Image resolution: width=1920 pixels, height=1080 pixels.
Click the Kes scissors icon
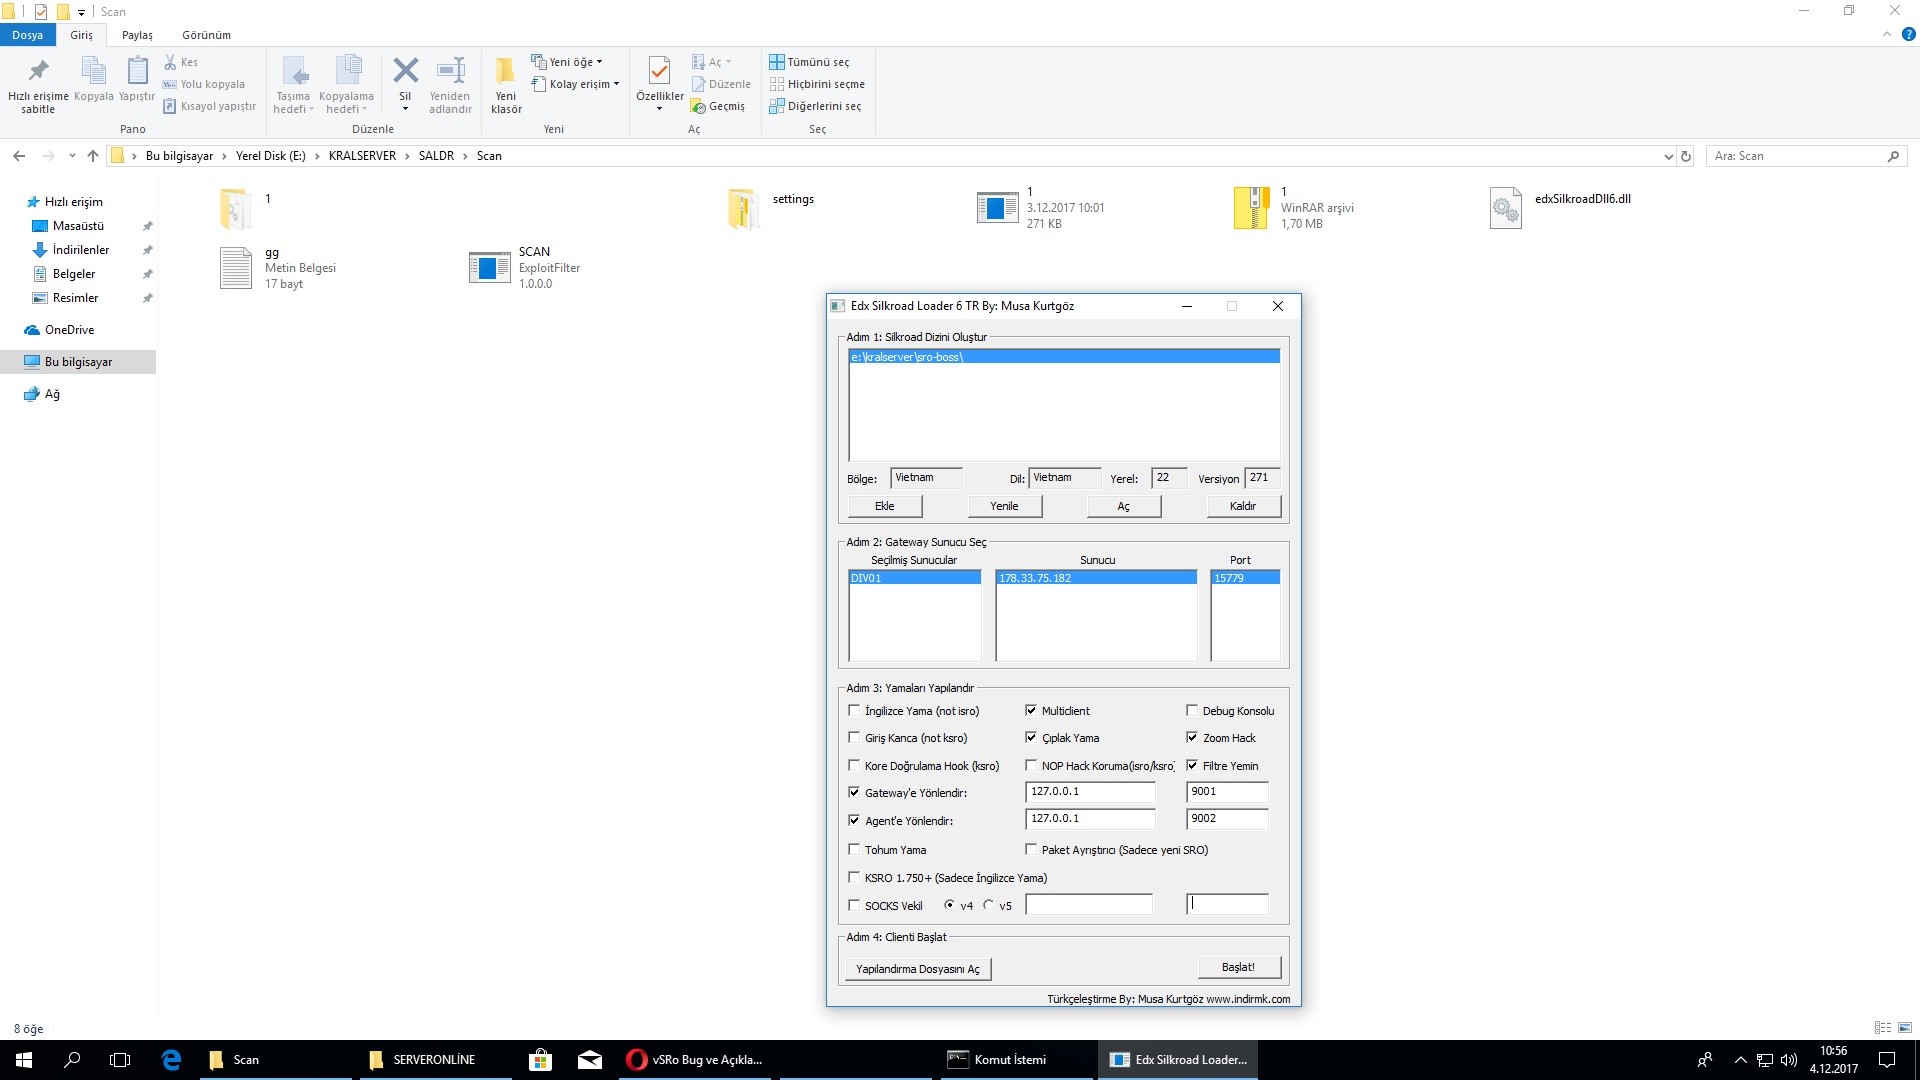coord(170,62)
